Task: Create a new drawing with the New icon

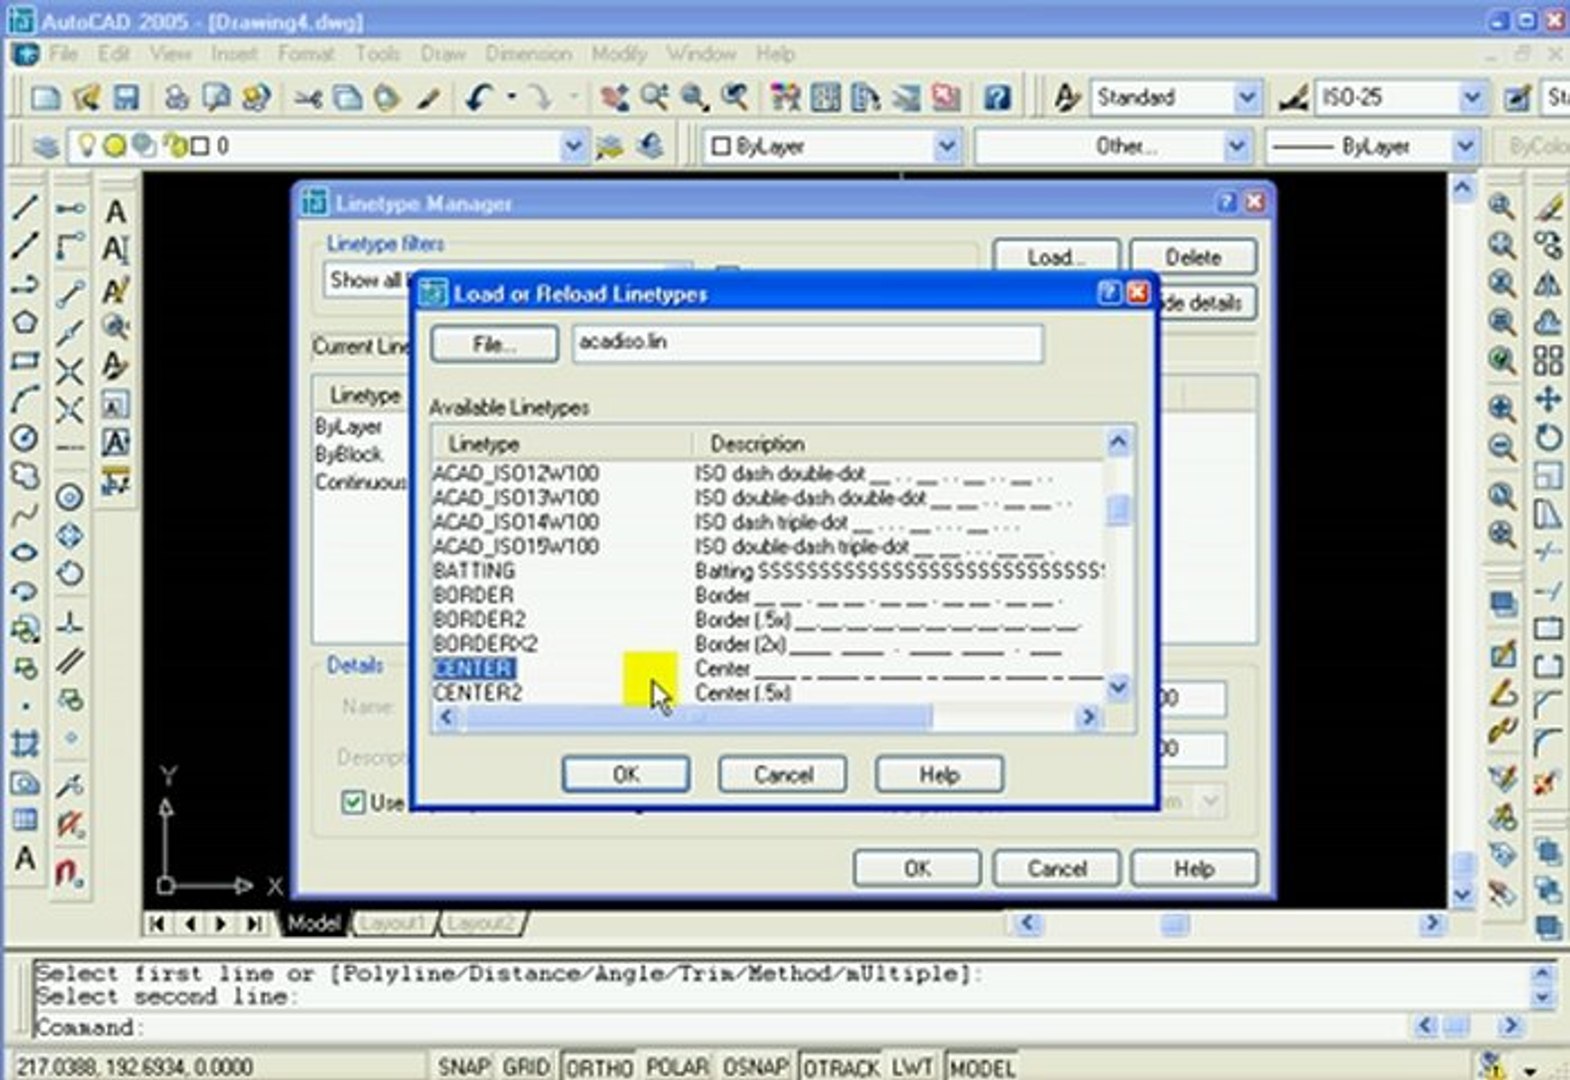Action: pos(46,97)
